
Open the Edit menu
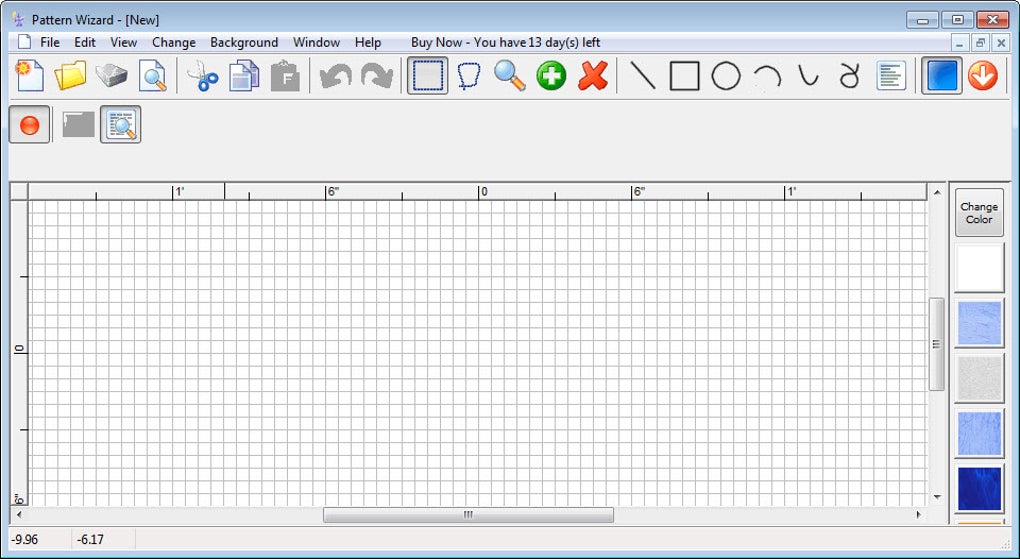(85, 42)
